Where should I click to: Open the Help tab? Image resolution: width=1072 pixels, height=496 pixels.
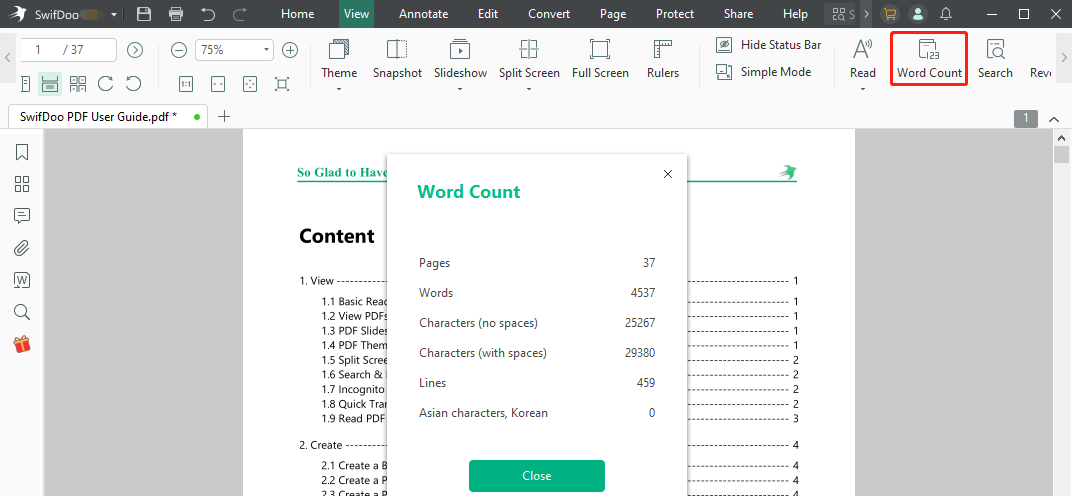(x=795, y=14)
